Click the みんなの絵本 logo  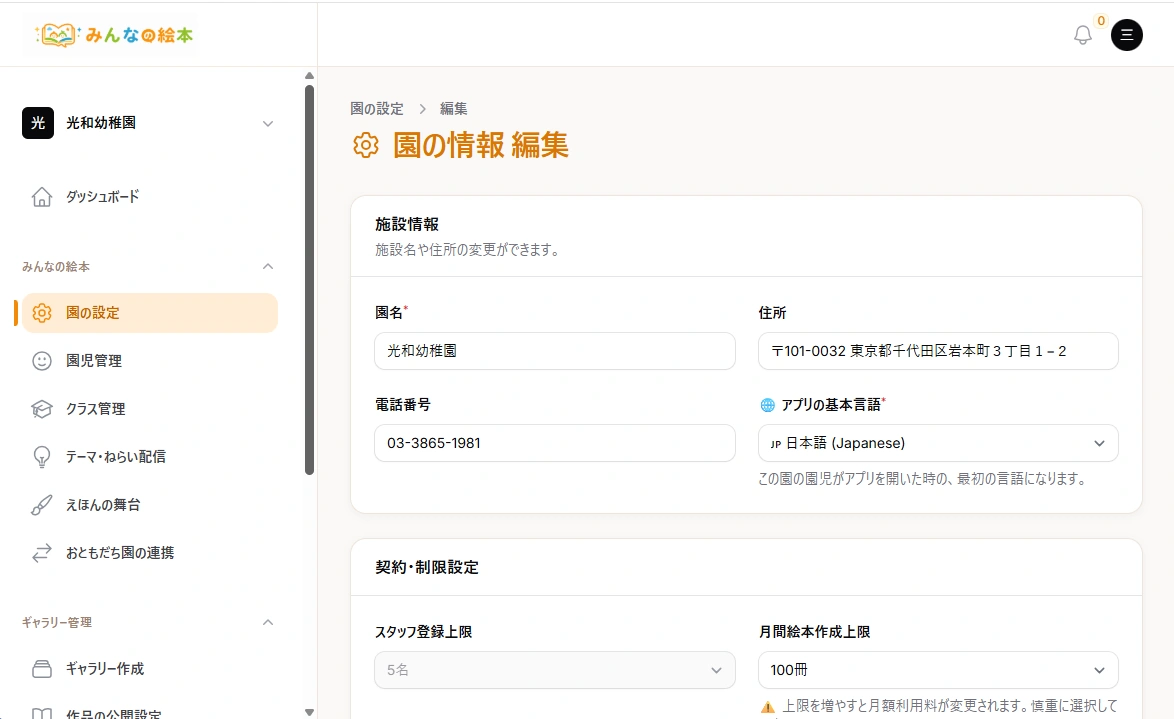[112, 34]
